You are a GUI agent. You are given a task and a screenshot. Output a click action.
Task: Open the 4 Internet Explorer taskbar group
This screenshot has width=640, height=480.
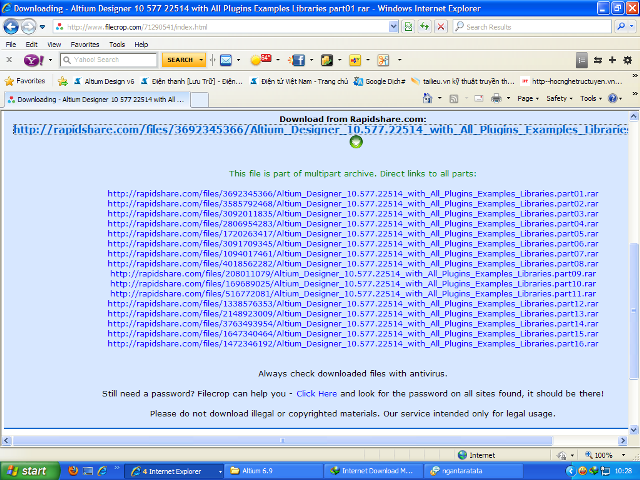(x=174, y=471)
